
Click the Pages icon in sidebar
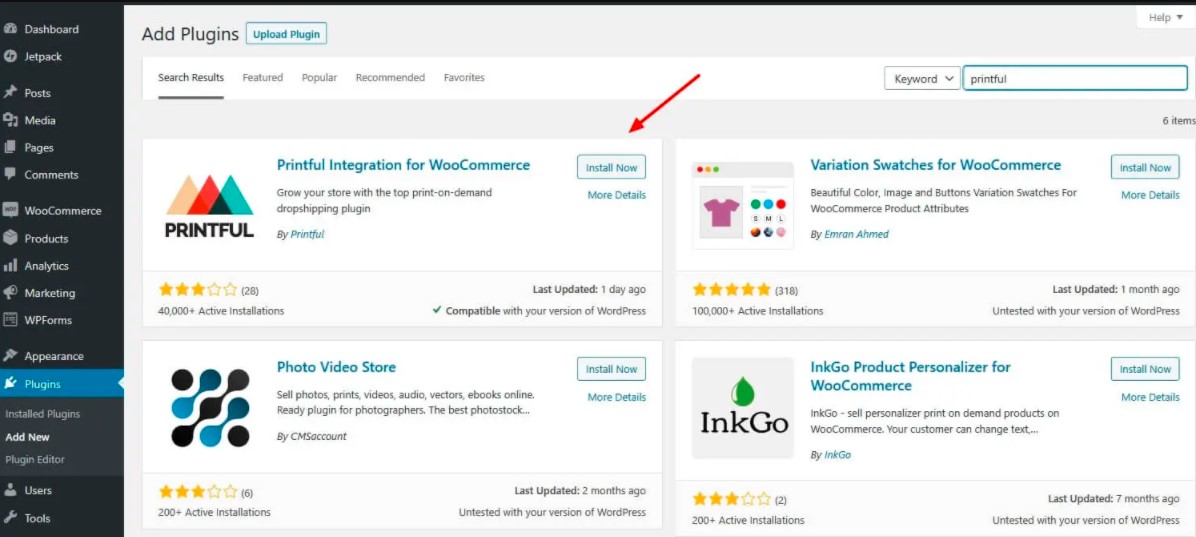coord(10,147)
